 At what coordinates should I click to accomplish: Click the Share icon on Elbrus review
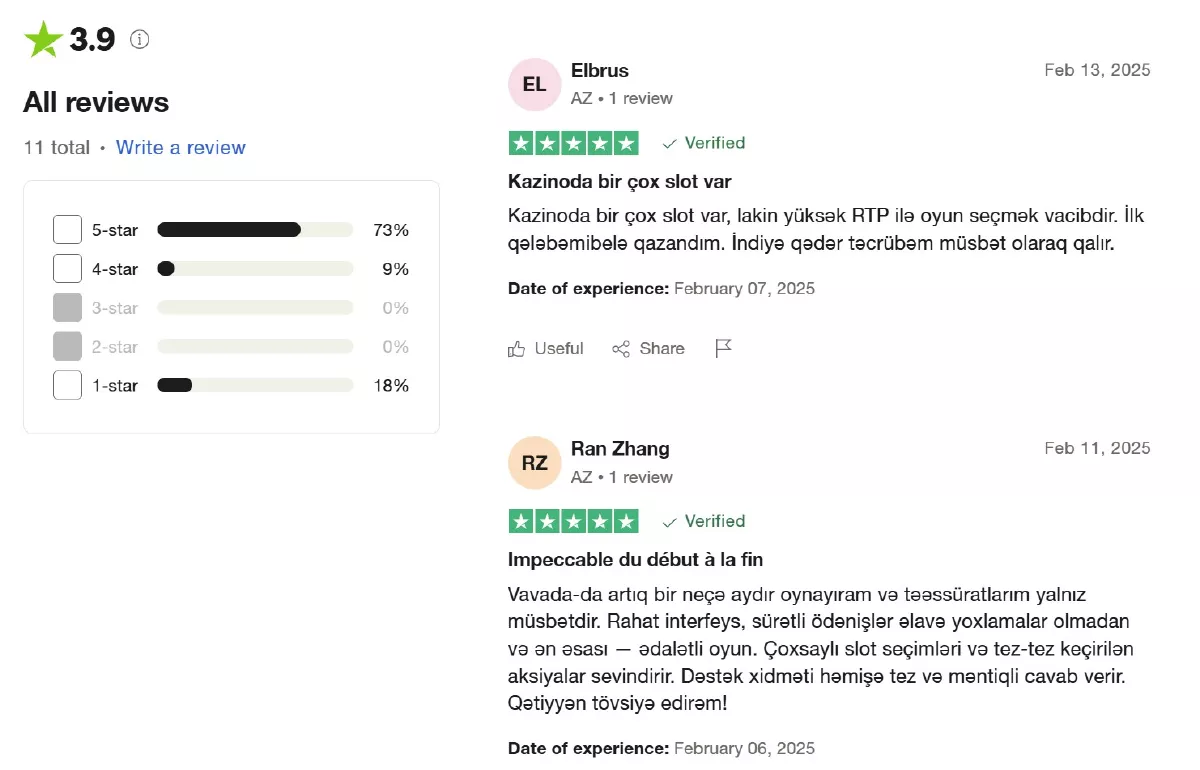coord(621,349)
